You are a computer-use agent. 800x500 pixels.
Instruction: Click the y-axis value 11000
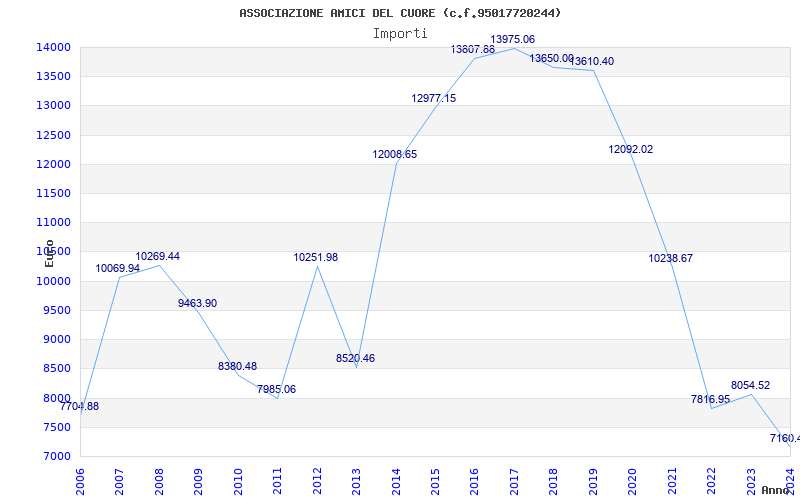(53, 222)
